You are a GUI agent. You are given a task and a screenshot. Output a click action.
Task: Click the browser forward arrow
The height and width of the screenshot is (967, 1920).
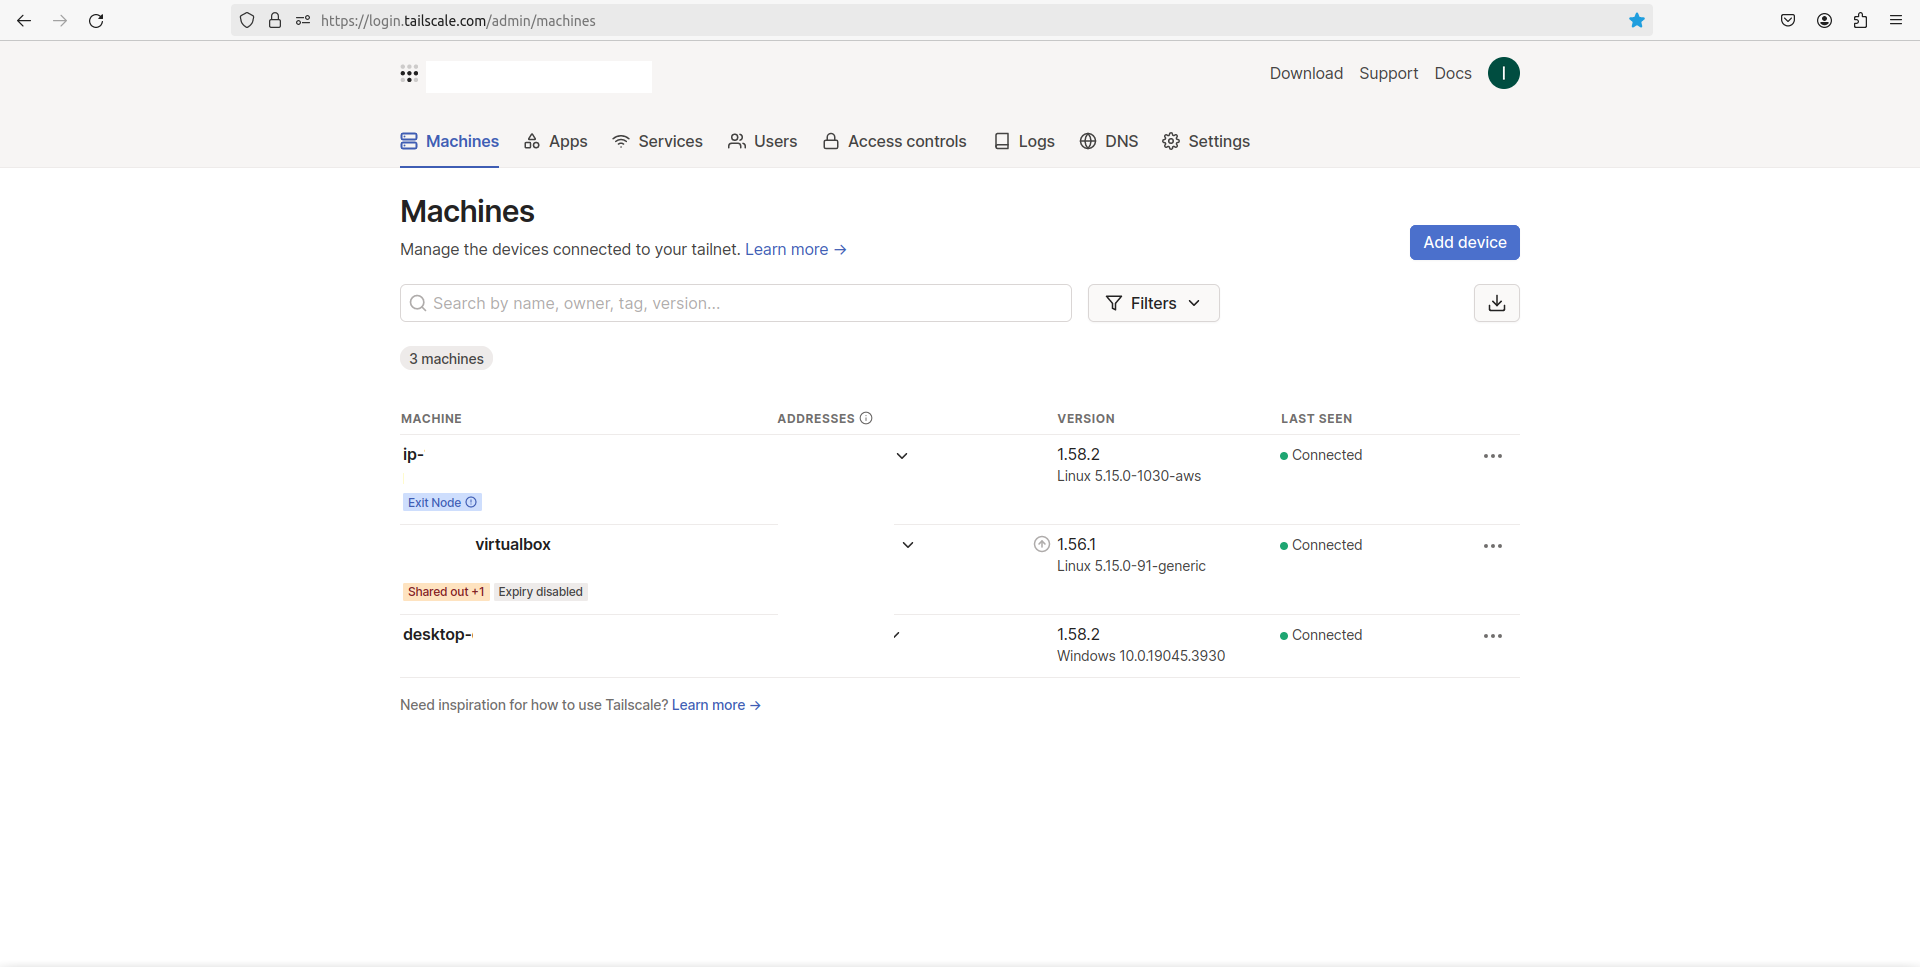click(60, 20)
